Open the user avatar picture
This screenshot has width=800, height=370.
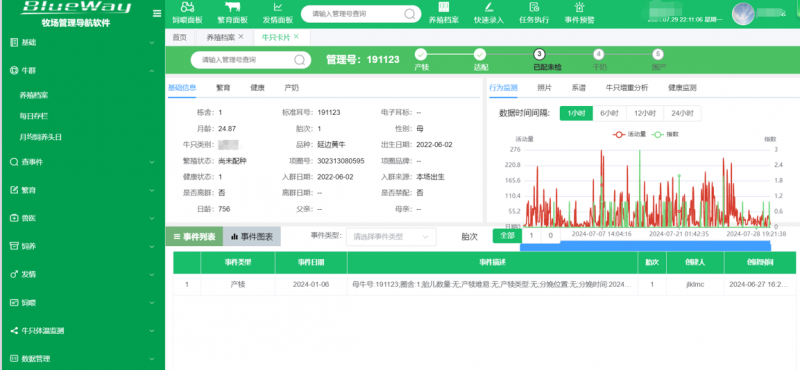[x=743, y=14]
